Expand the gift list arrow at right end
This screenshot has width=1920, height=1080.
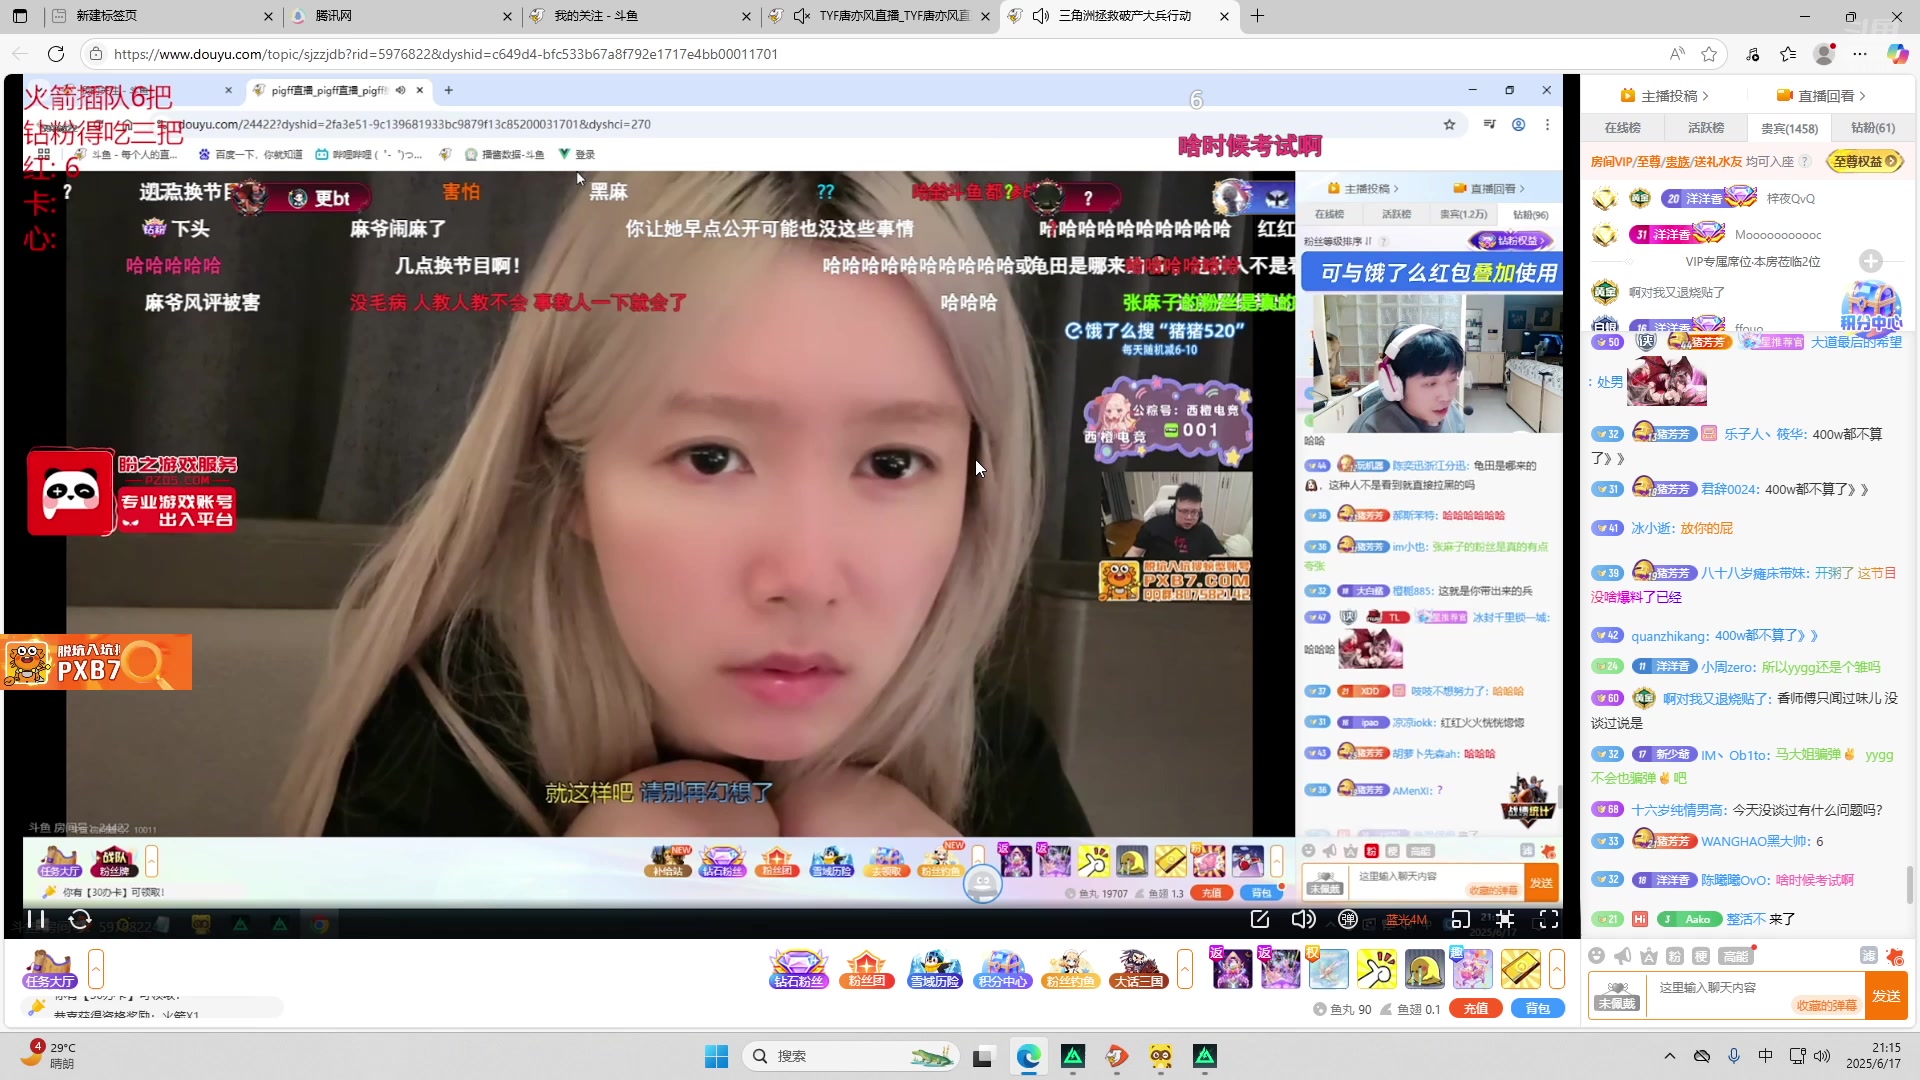[x=1557, y=969]
